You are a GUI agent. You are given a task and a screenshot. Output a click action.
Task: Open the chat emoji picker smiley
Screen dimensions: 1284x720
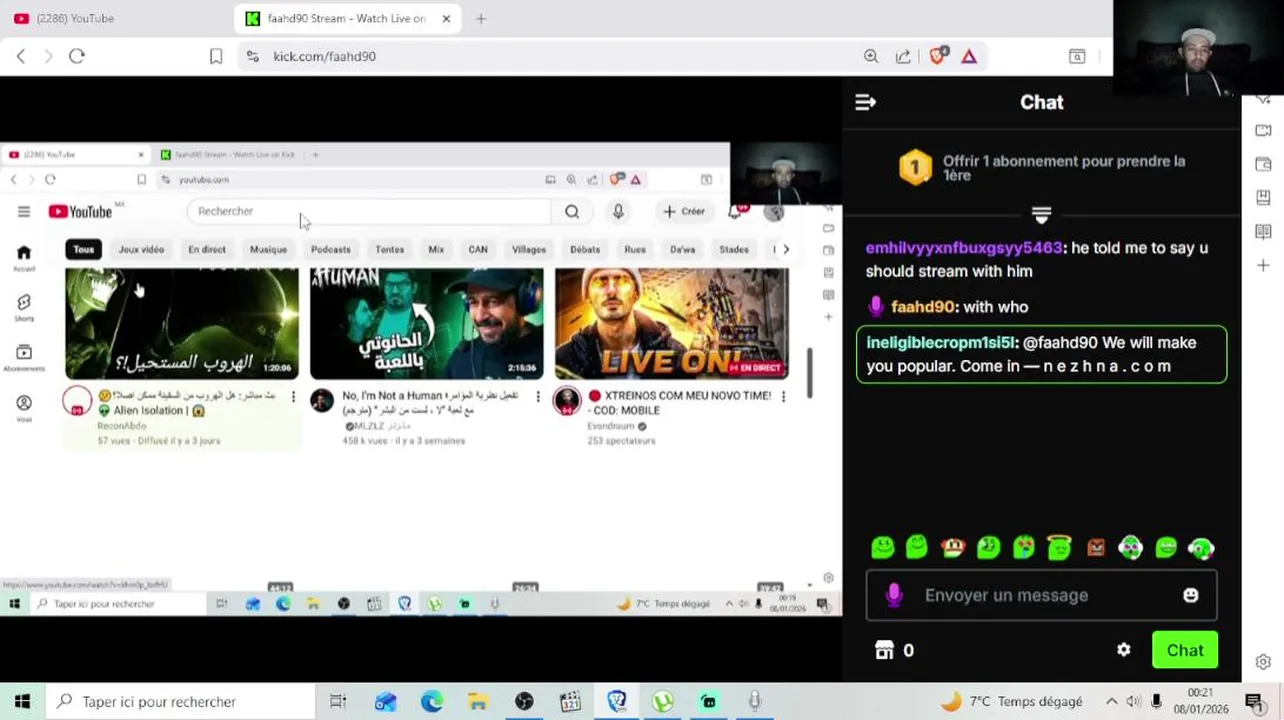point(1190,595)
